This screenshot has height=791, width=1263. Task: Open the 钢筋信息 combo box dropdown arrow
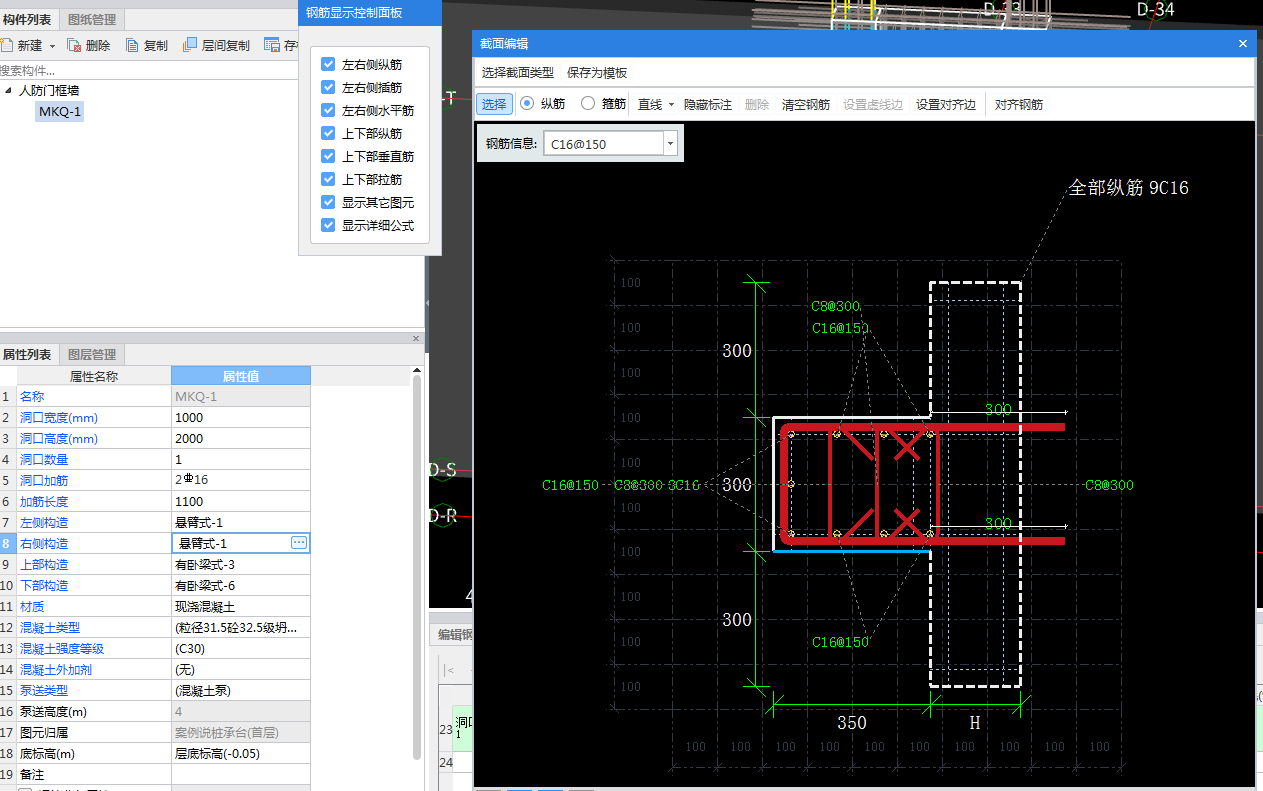pos(670,144)
